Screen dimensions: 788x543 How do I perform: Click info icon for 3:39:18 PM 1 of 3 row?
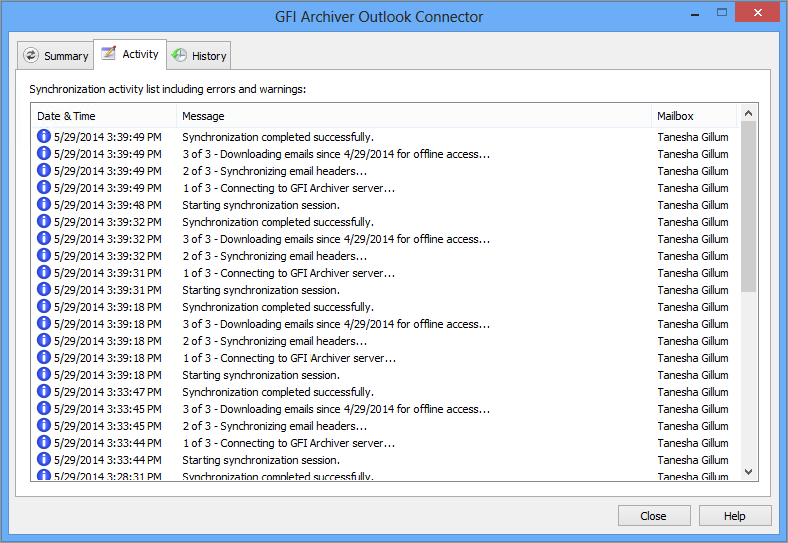(x=44, y=357)
